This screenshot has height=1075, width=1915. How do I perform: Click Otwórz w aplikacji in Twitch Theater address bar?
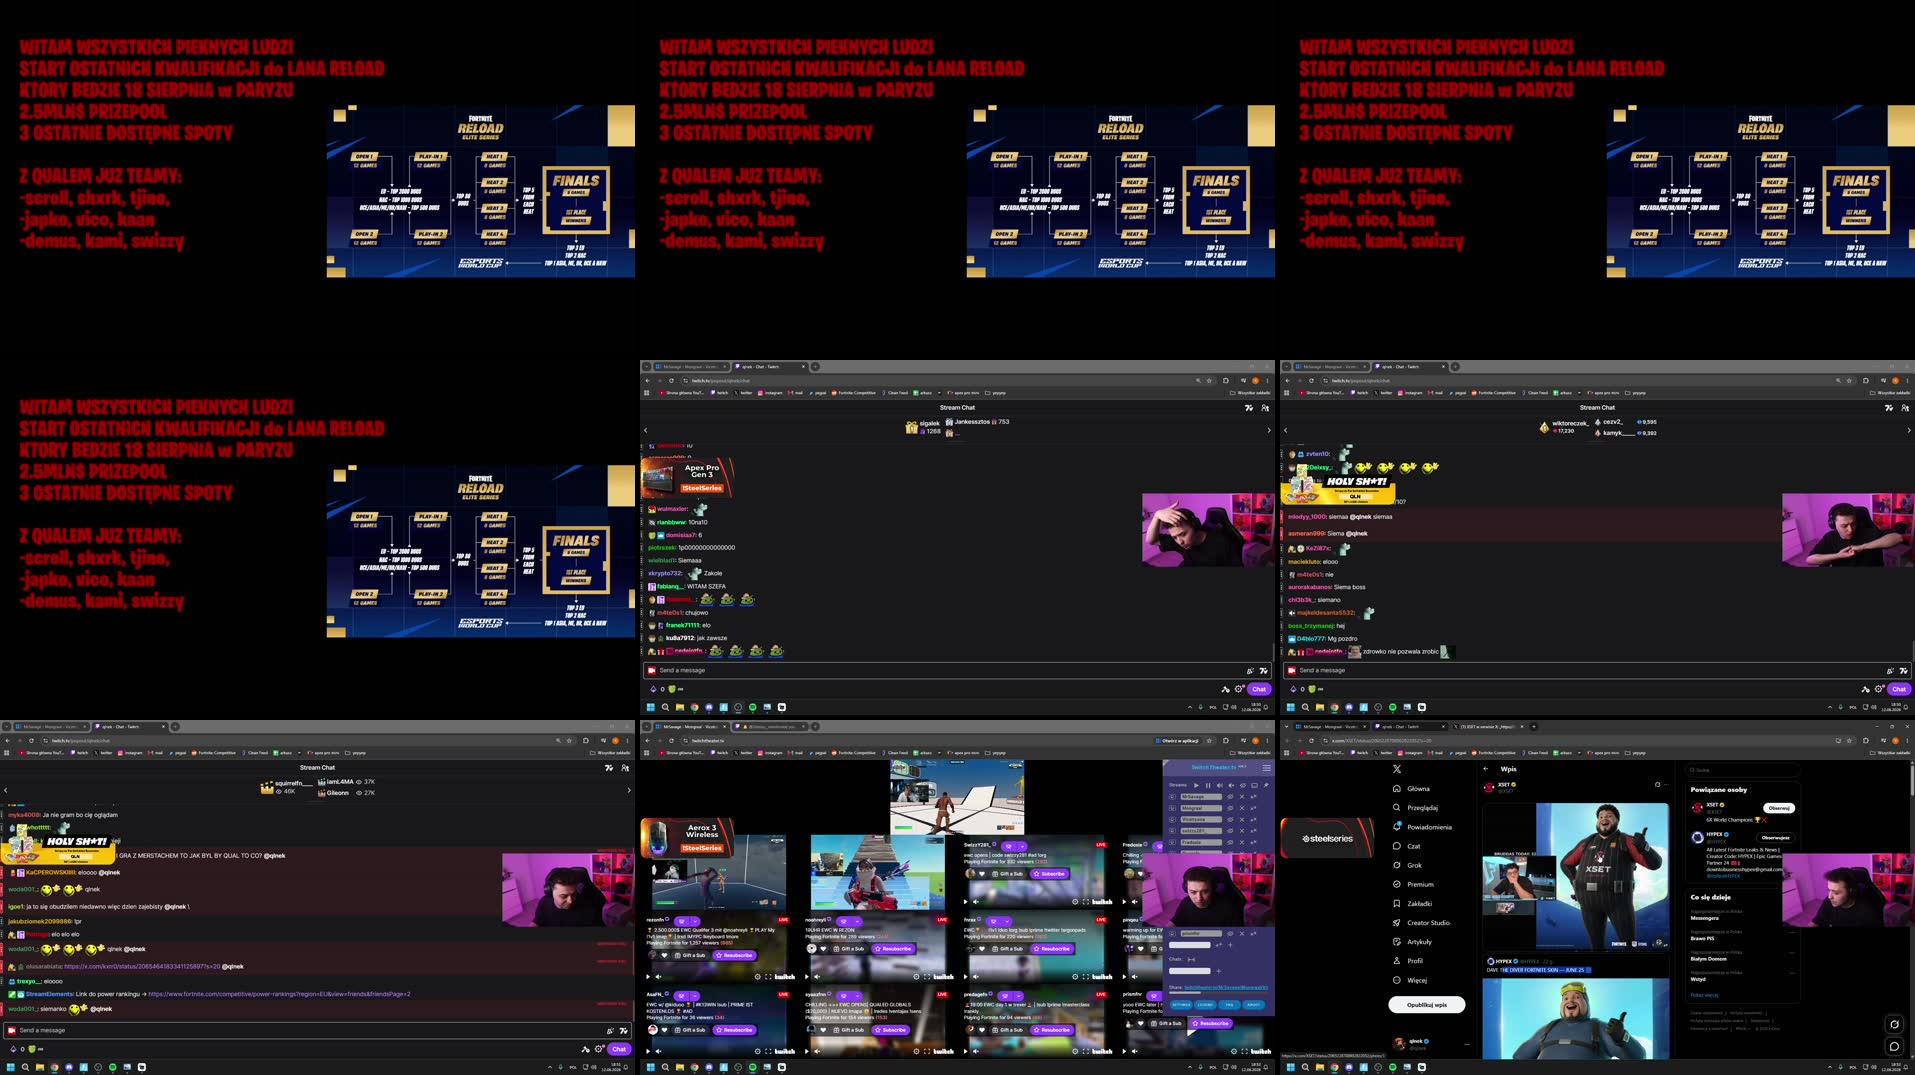[1177, 741]
